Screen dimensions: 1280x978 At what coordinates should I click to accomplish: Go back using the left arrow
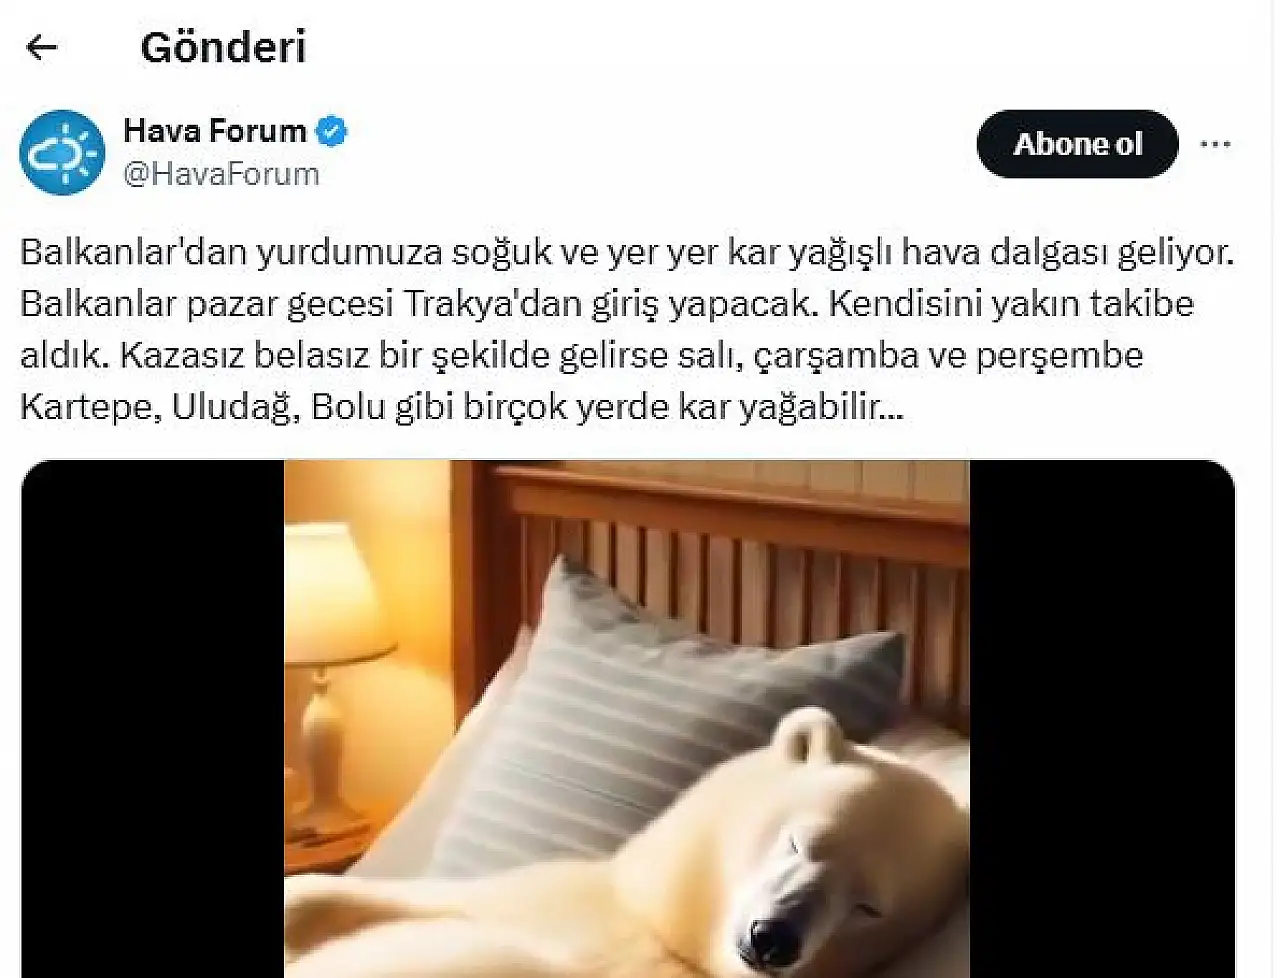41,47
